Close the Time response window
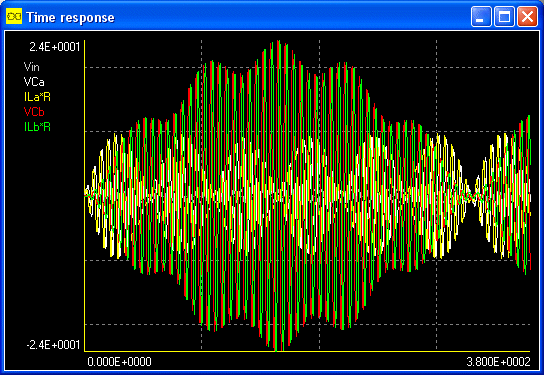Screen dimensions: 544x375 (x=527, y=16)
